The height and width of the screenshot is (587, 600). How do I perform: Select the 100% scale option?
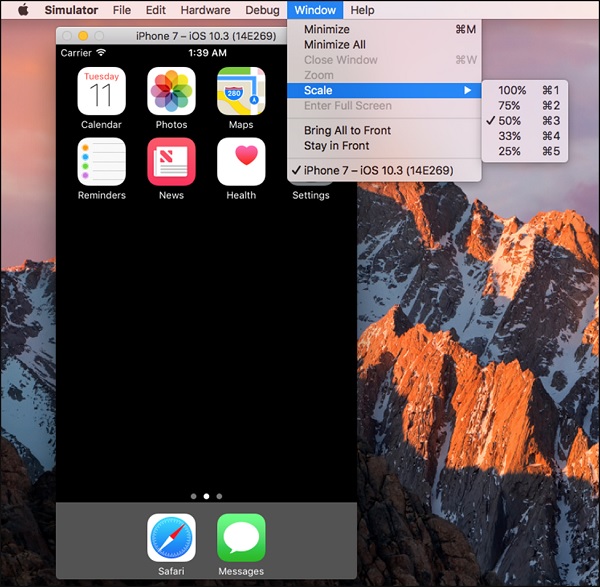point(512,90)
